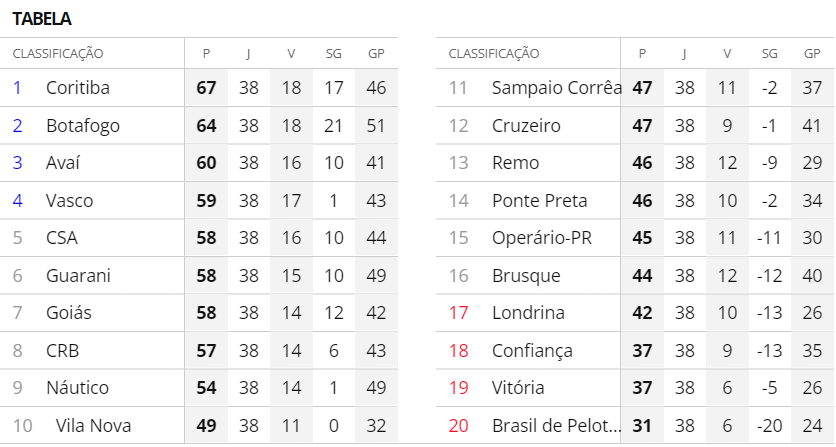Click Londrina in relegation zone
Viewport: 836px width, 447px height.
(528, 313)
